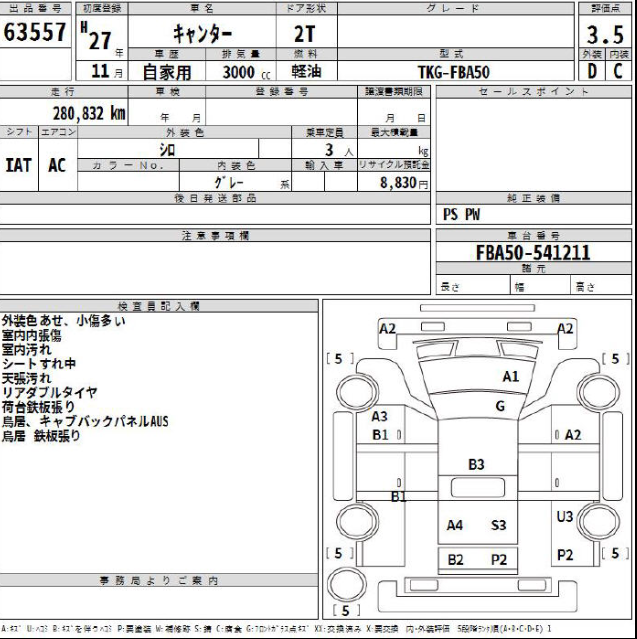Screen dimensions: 637x639
Task: Click the A1 damage mark on the hood
Action: coord(510,377)
